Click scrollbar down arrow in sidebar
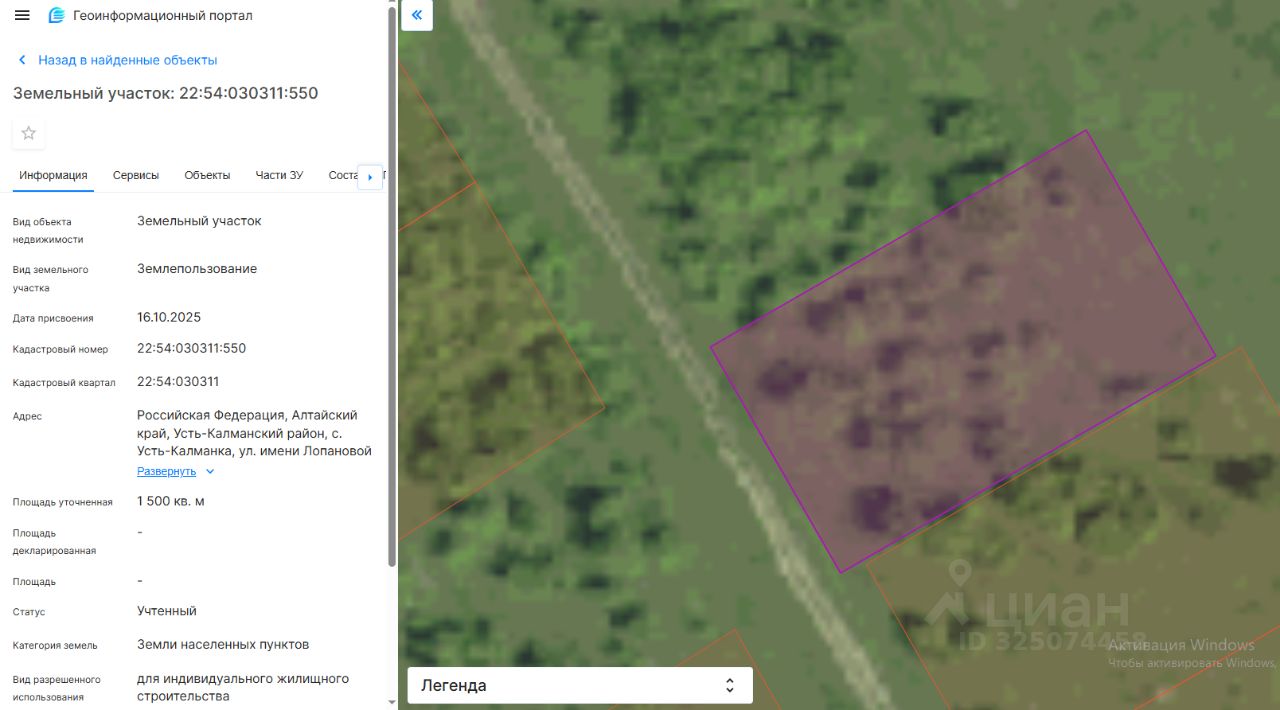 click(x=392, y=702)
